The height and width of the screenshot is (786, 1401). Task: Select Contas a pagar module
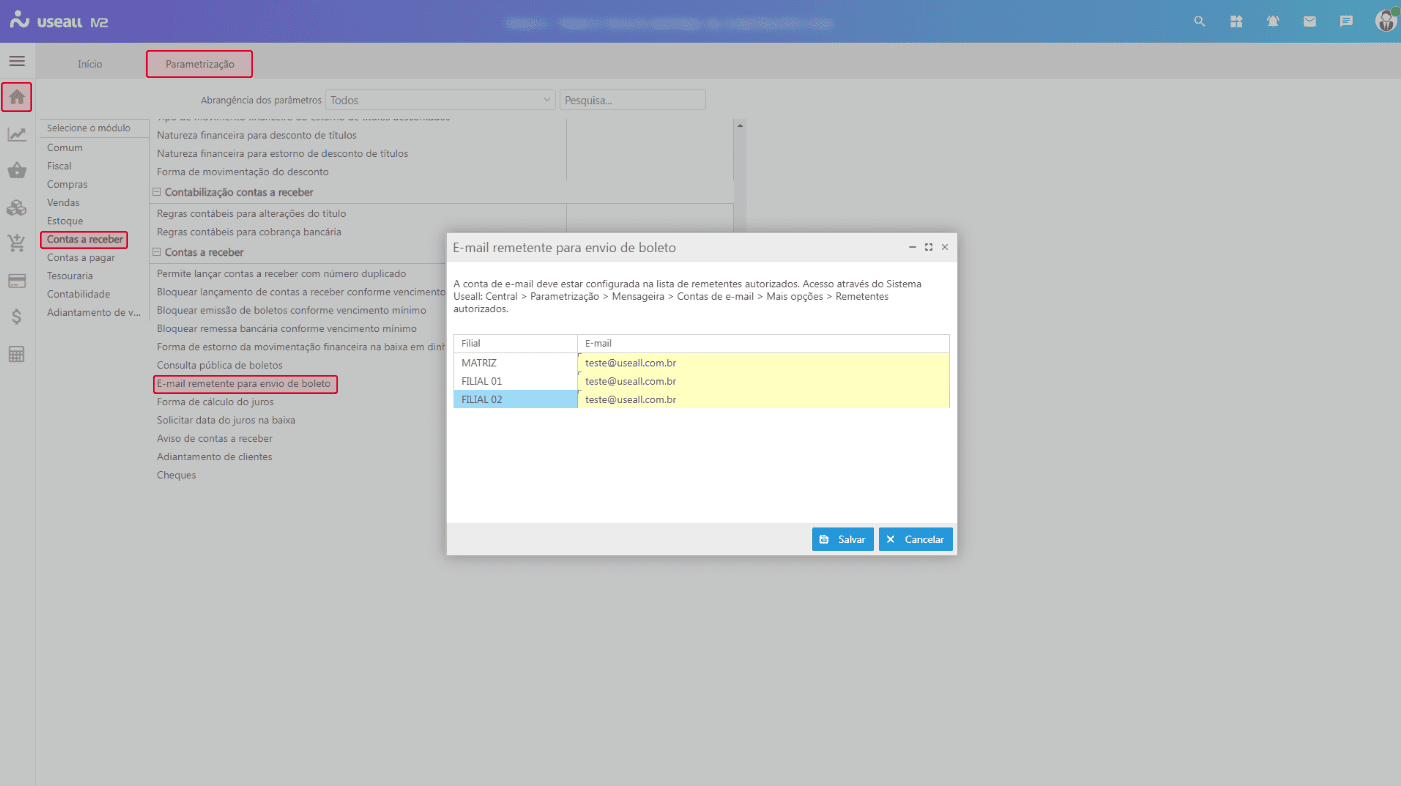81,258
